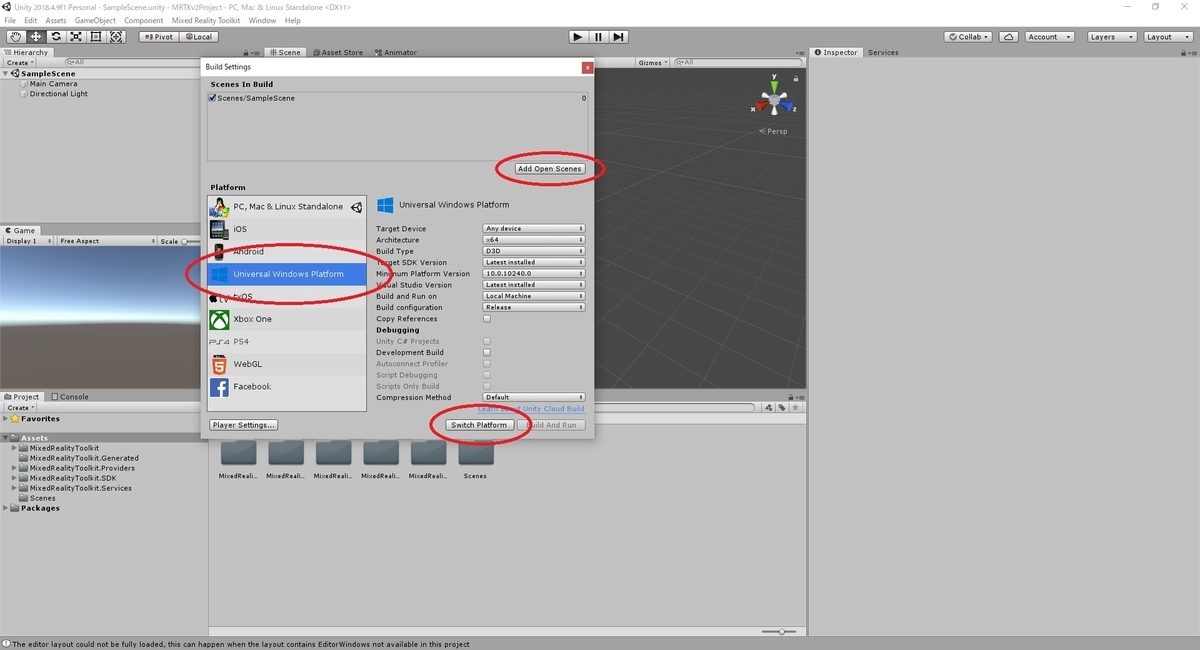1200x650 pixels.
Task: Open the Compression Method dropdown
Action: (534, 397)
